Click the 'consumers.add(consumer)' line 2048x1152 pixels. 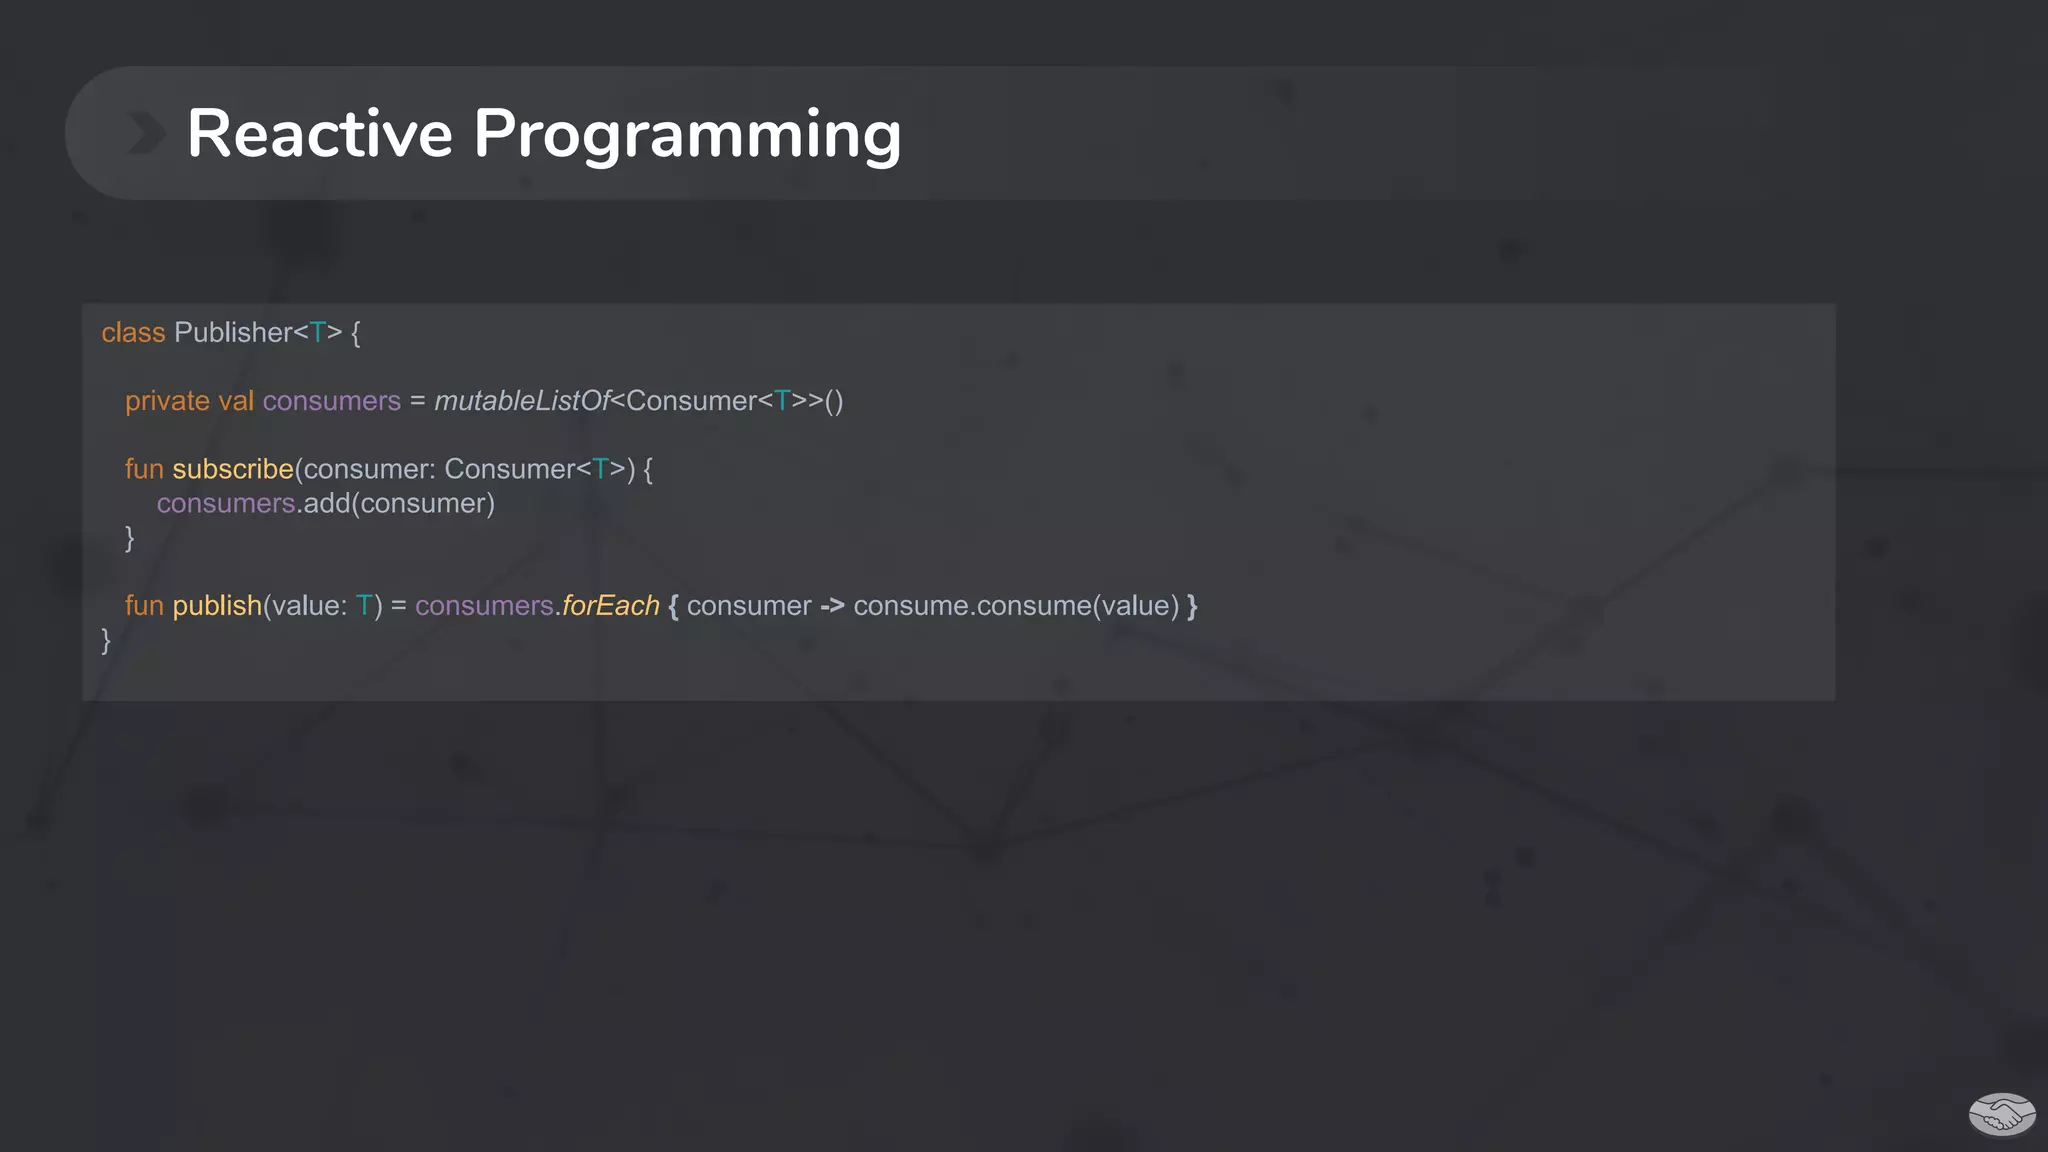(x=326, y=503)
